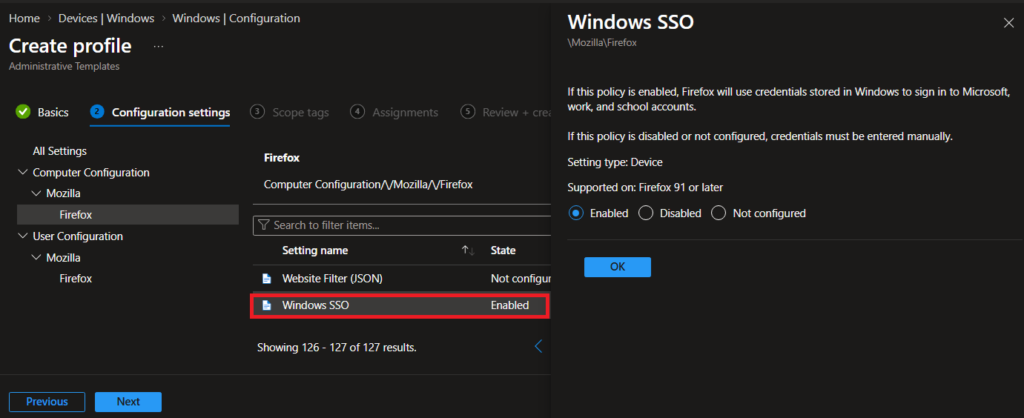Go to the Review + create step
Screen dimensions: 1024x418
(506, 112)
